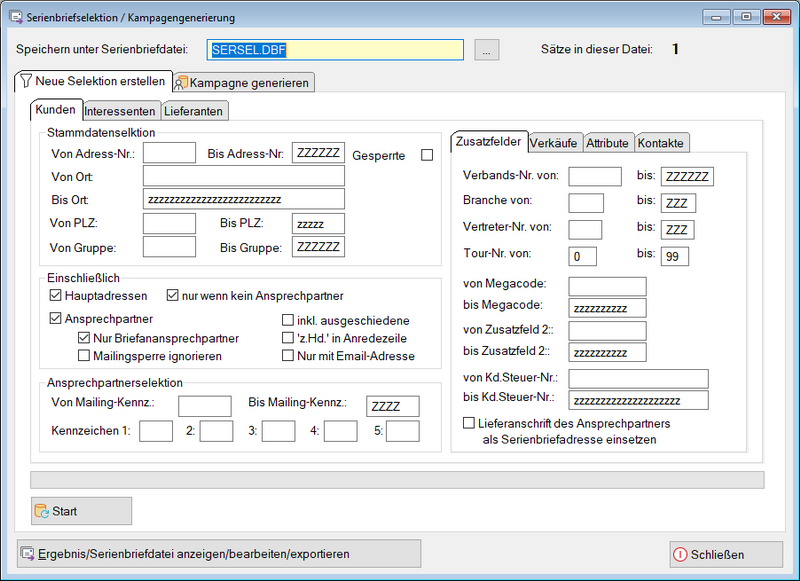Open the Attribute tab
This screenshot has height=581, width=800.
[607, 143]
